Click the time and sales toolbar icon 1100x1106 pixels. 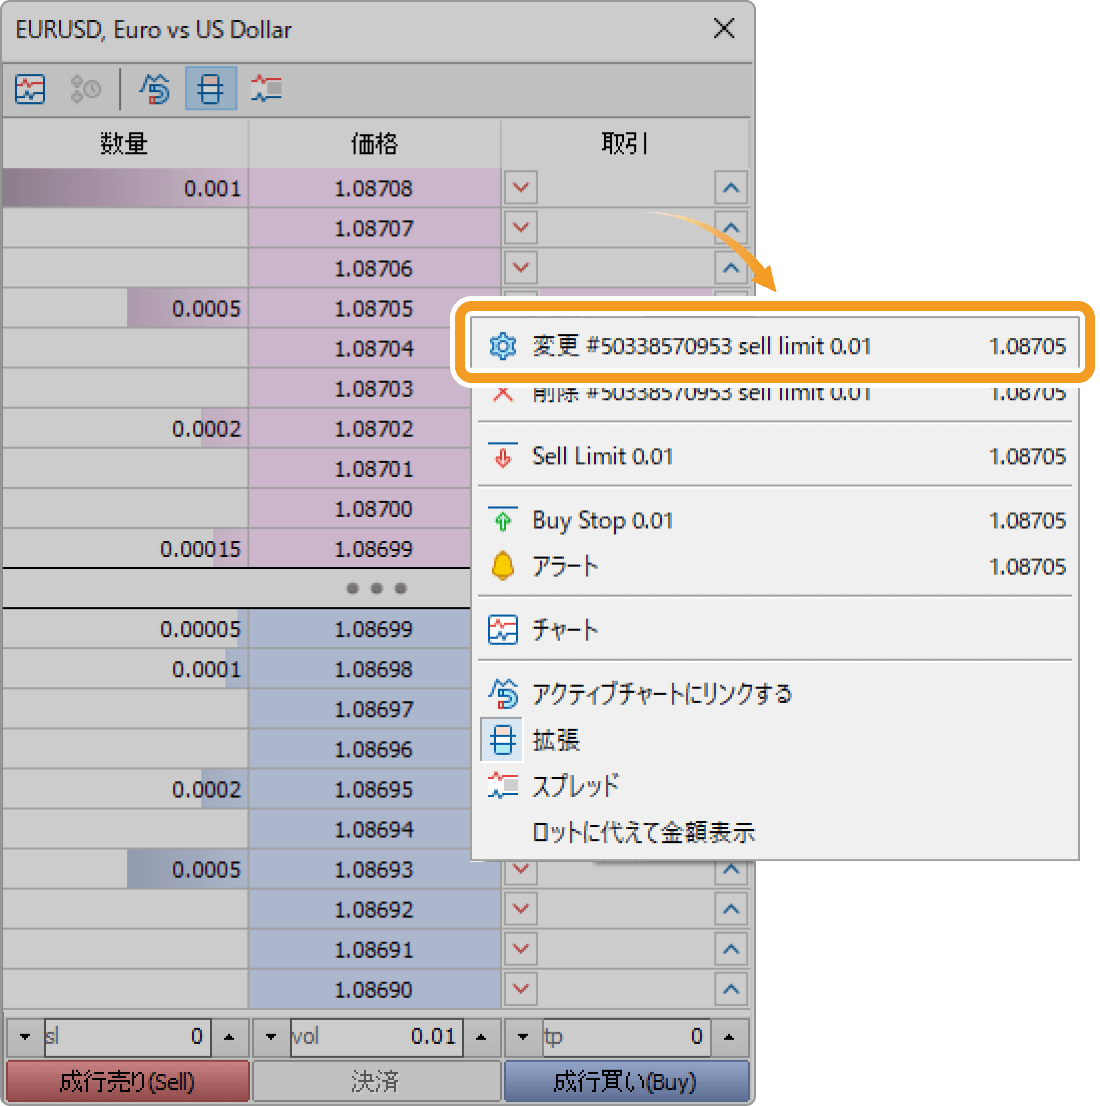(x=85, y=90)
